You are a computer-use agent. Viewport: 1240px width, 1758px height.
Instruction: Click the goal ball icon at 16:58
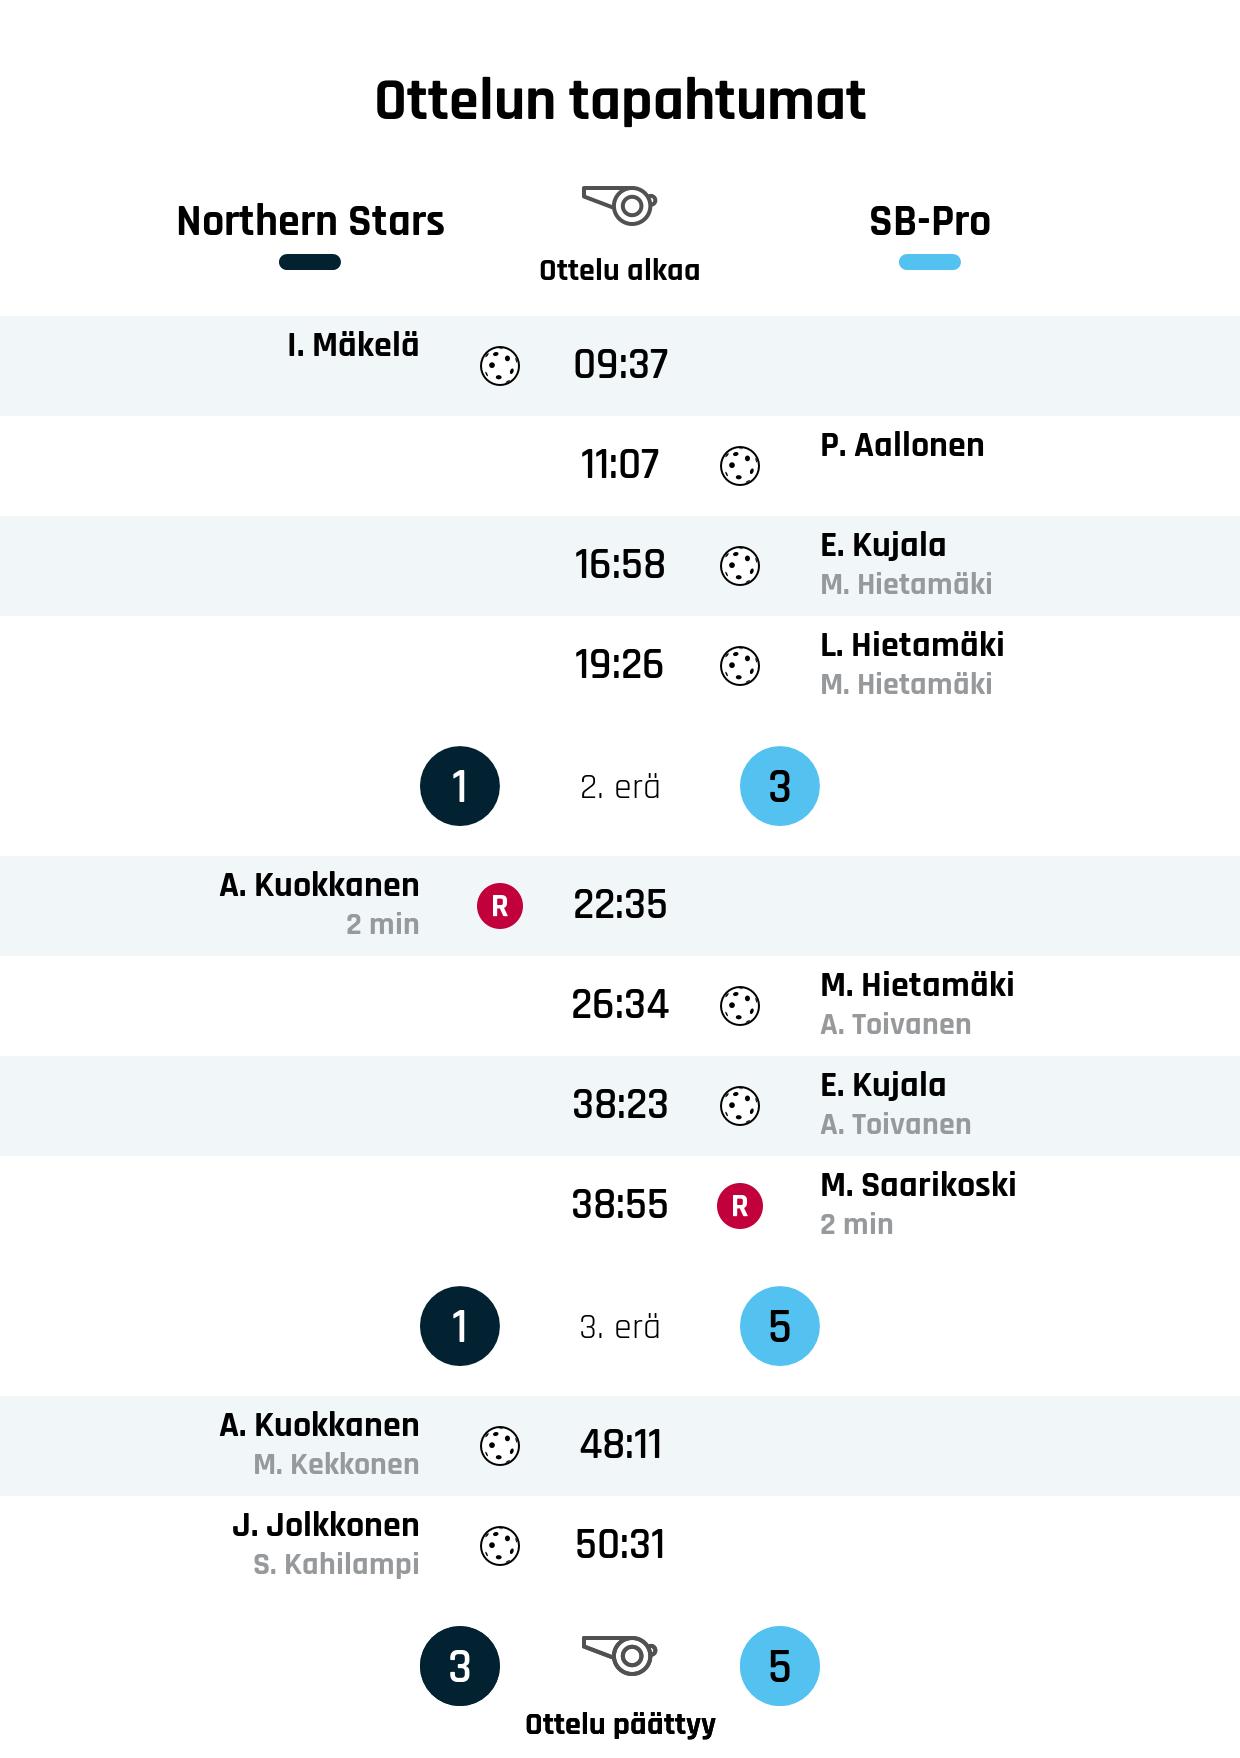click(740, 566)
